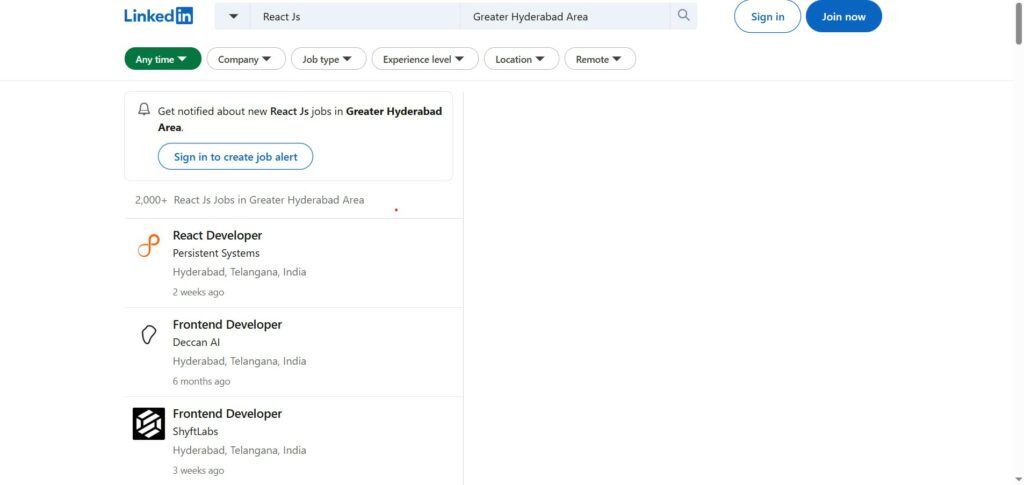Open the Deccan AI company logo

coord(149,335)
